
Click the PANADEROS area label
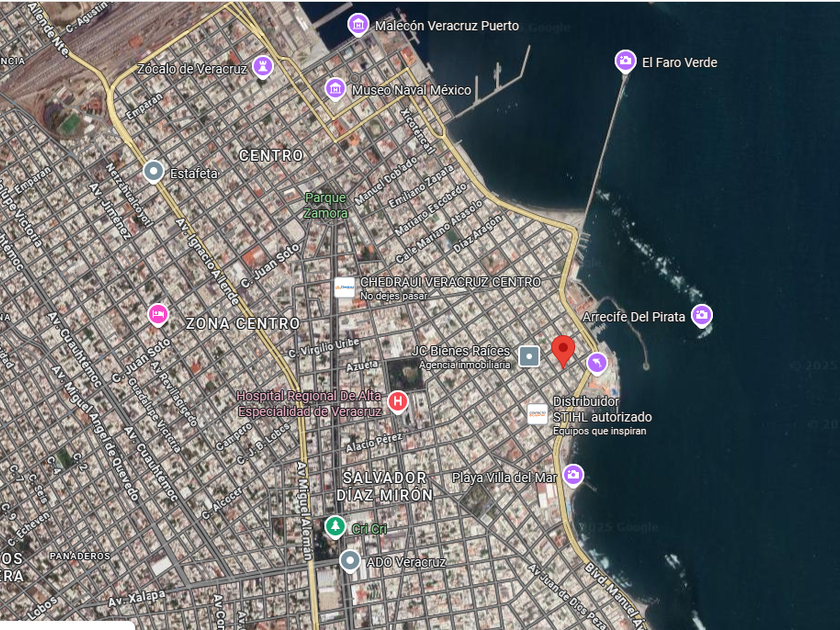tap(80, 556)
